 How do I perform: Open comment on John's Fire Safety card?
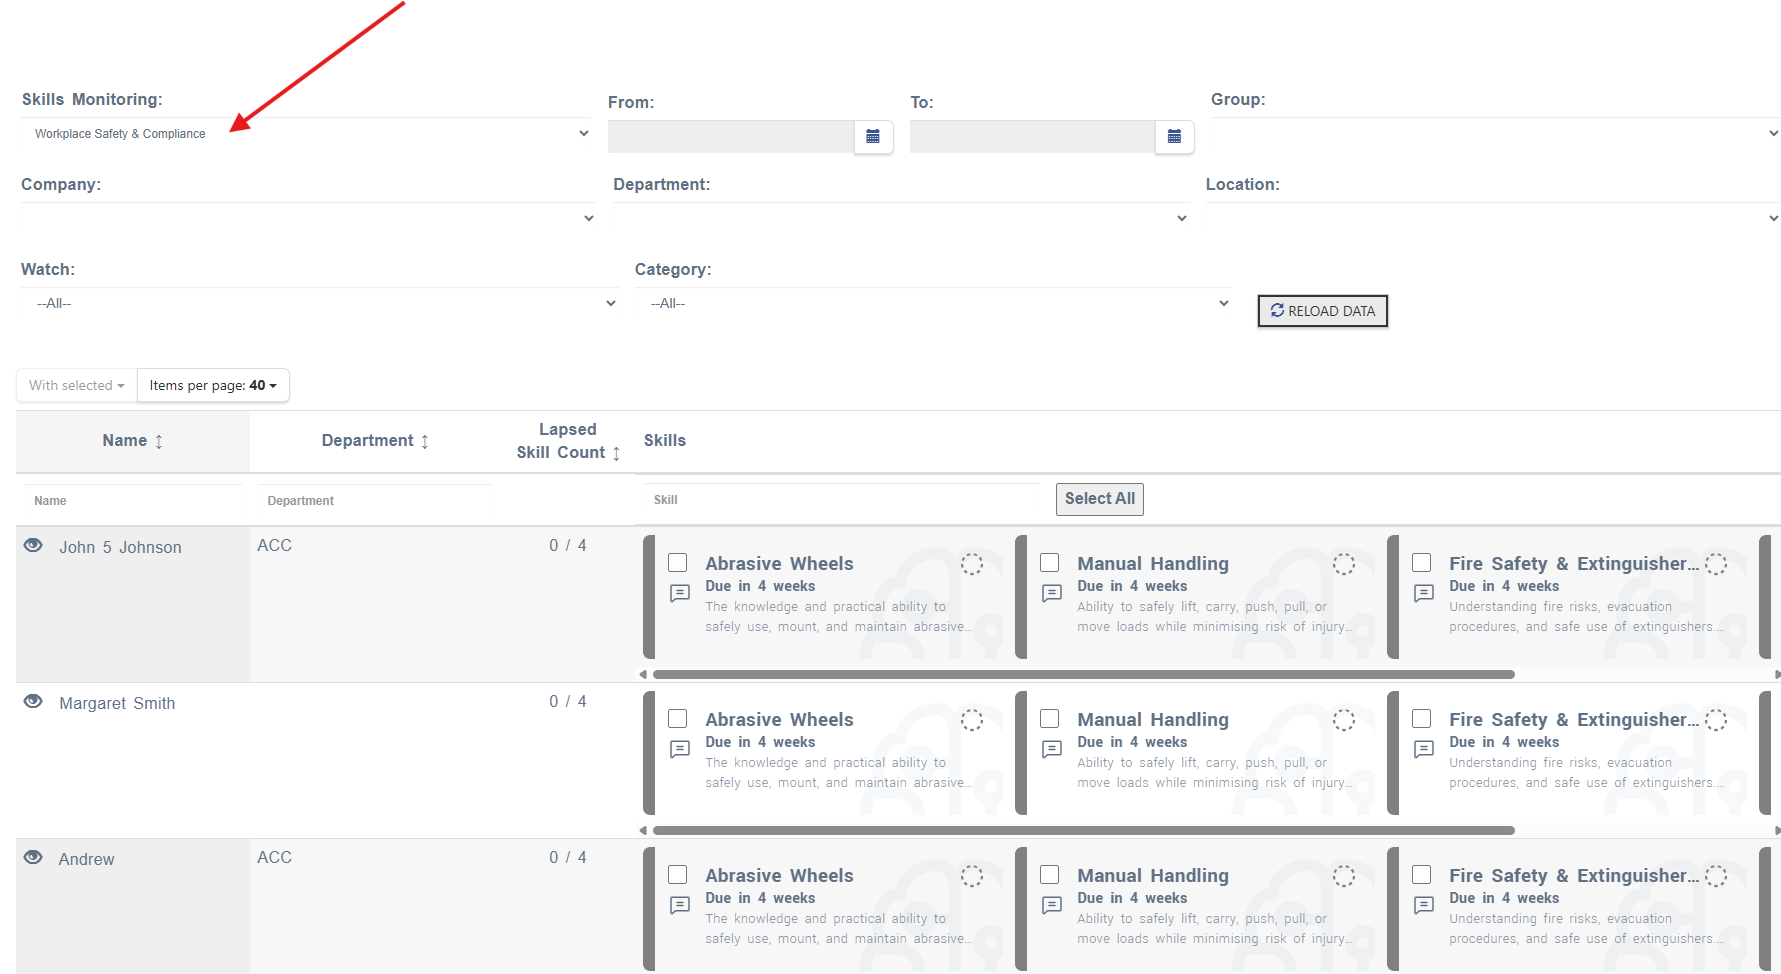tap(1424, 594)
